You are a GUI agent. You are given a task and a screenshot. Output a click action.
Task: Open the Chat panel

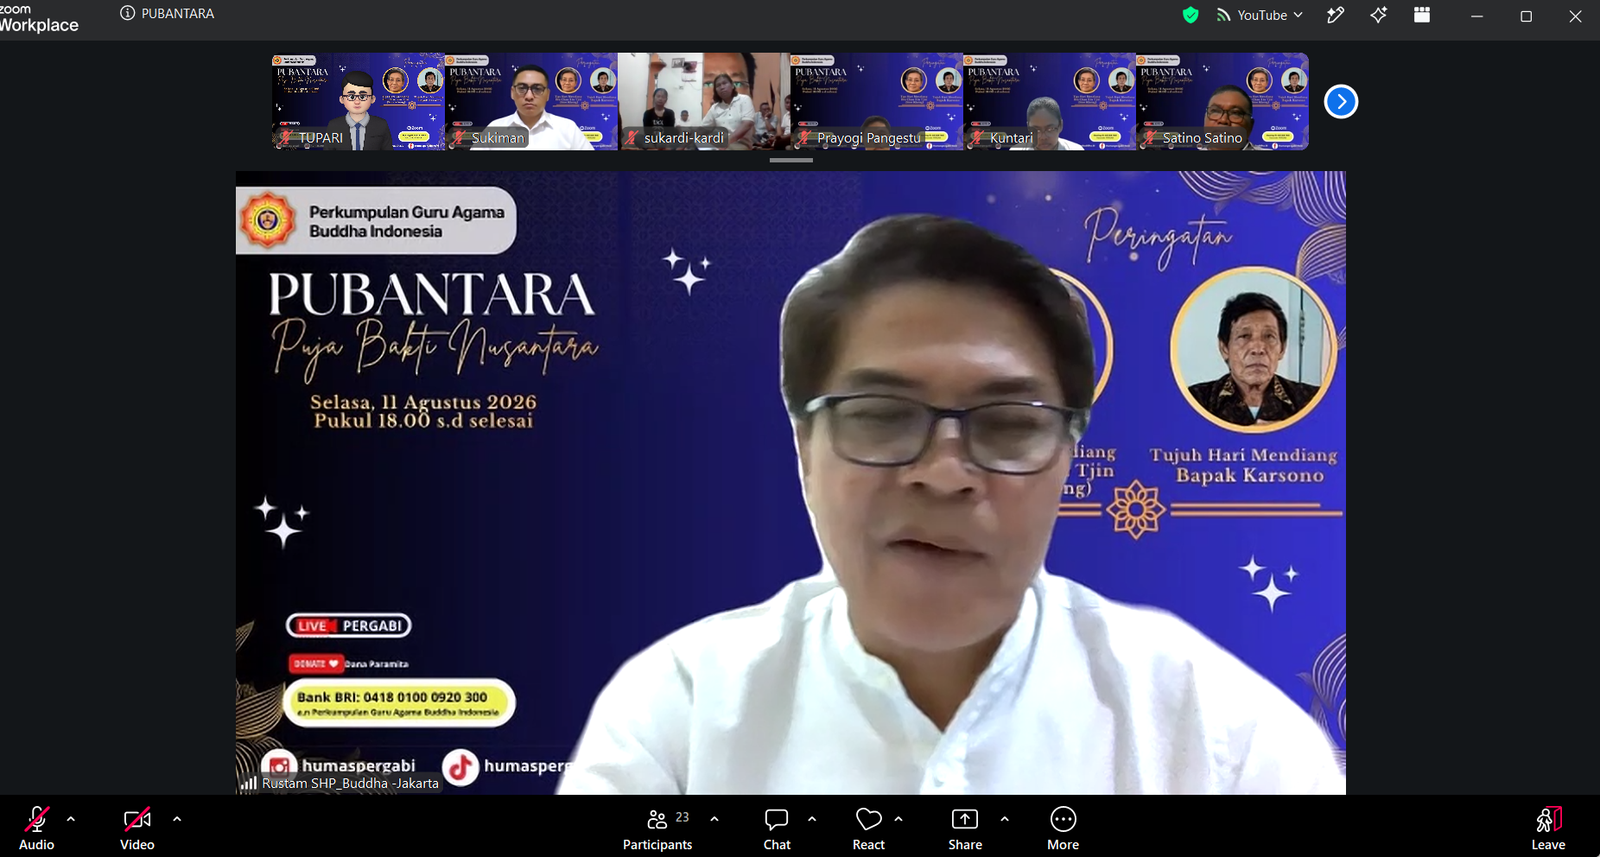coord(777,828)
